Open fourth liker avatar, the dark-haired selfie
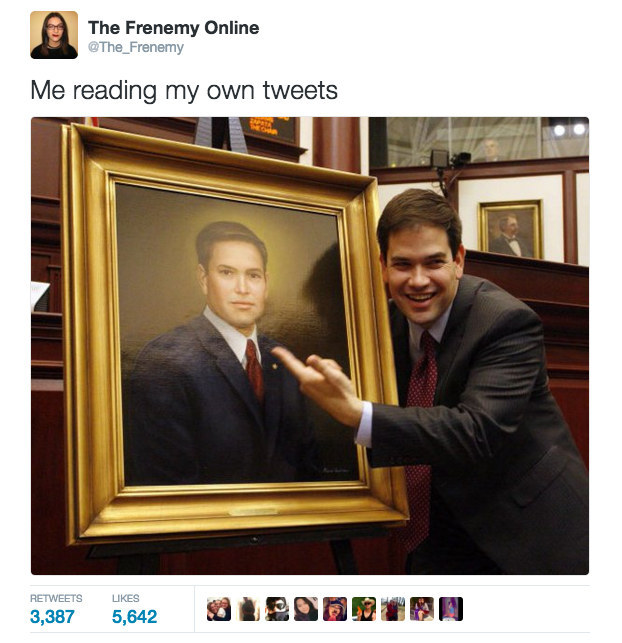Screen dimensions: 622x643 pyautogui.click(x=306, y=609)
